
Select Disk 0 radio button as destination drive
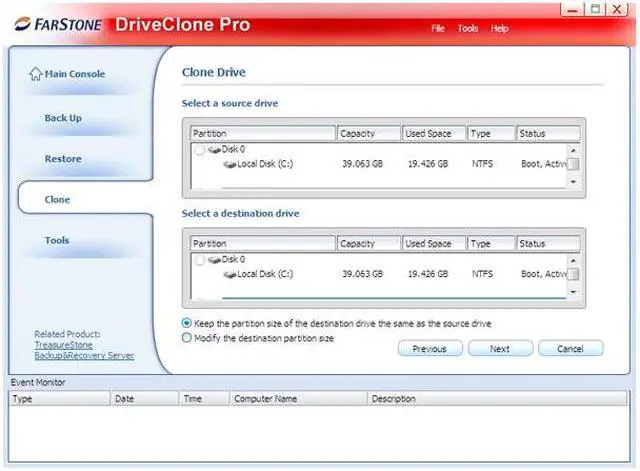(x=199, y=260)
